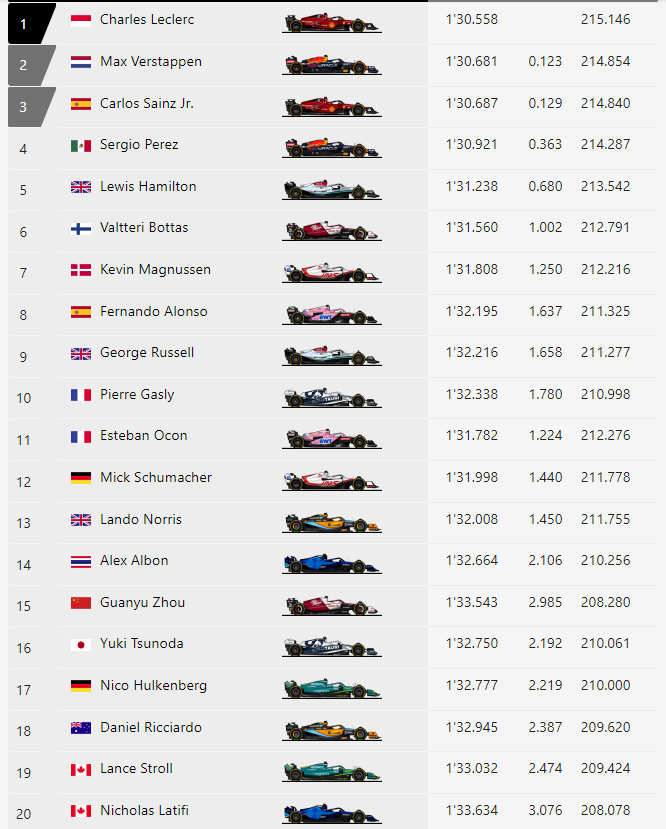
Task: Click Fernando Alonso's pink Alpine car icon
Action: pos(332,315)
